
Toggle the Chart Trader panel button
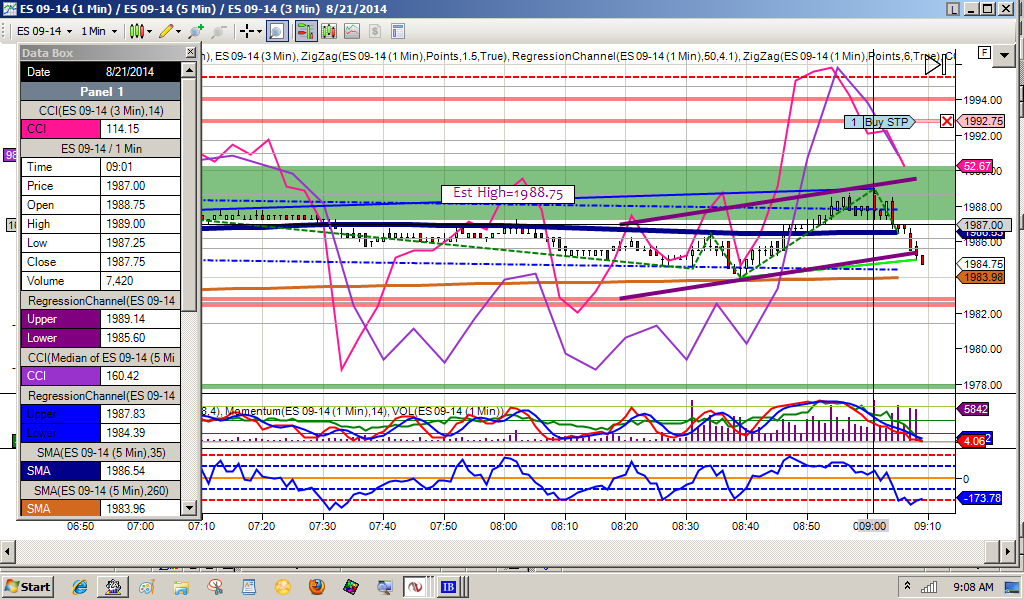click(305, 31)
